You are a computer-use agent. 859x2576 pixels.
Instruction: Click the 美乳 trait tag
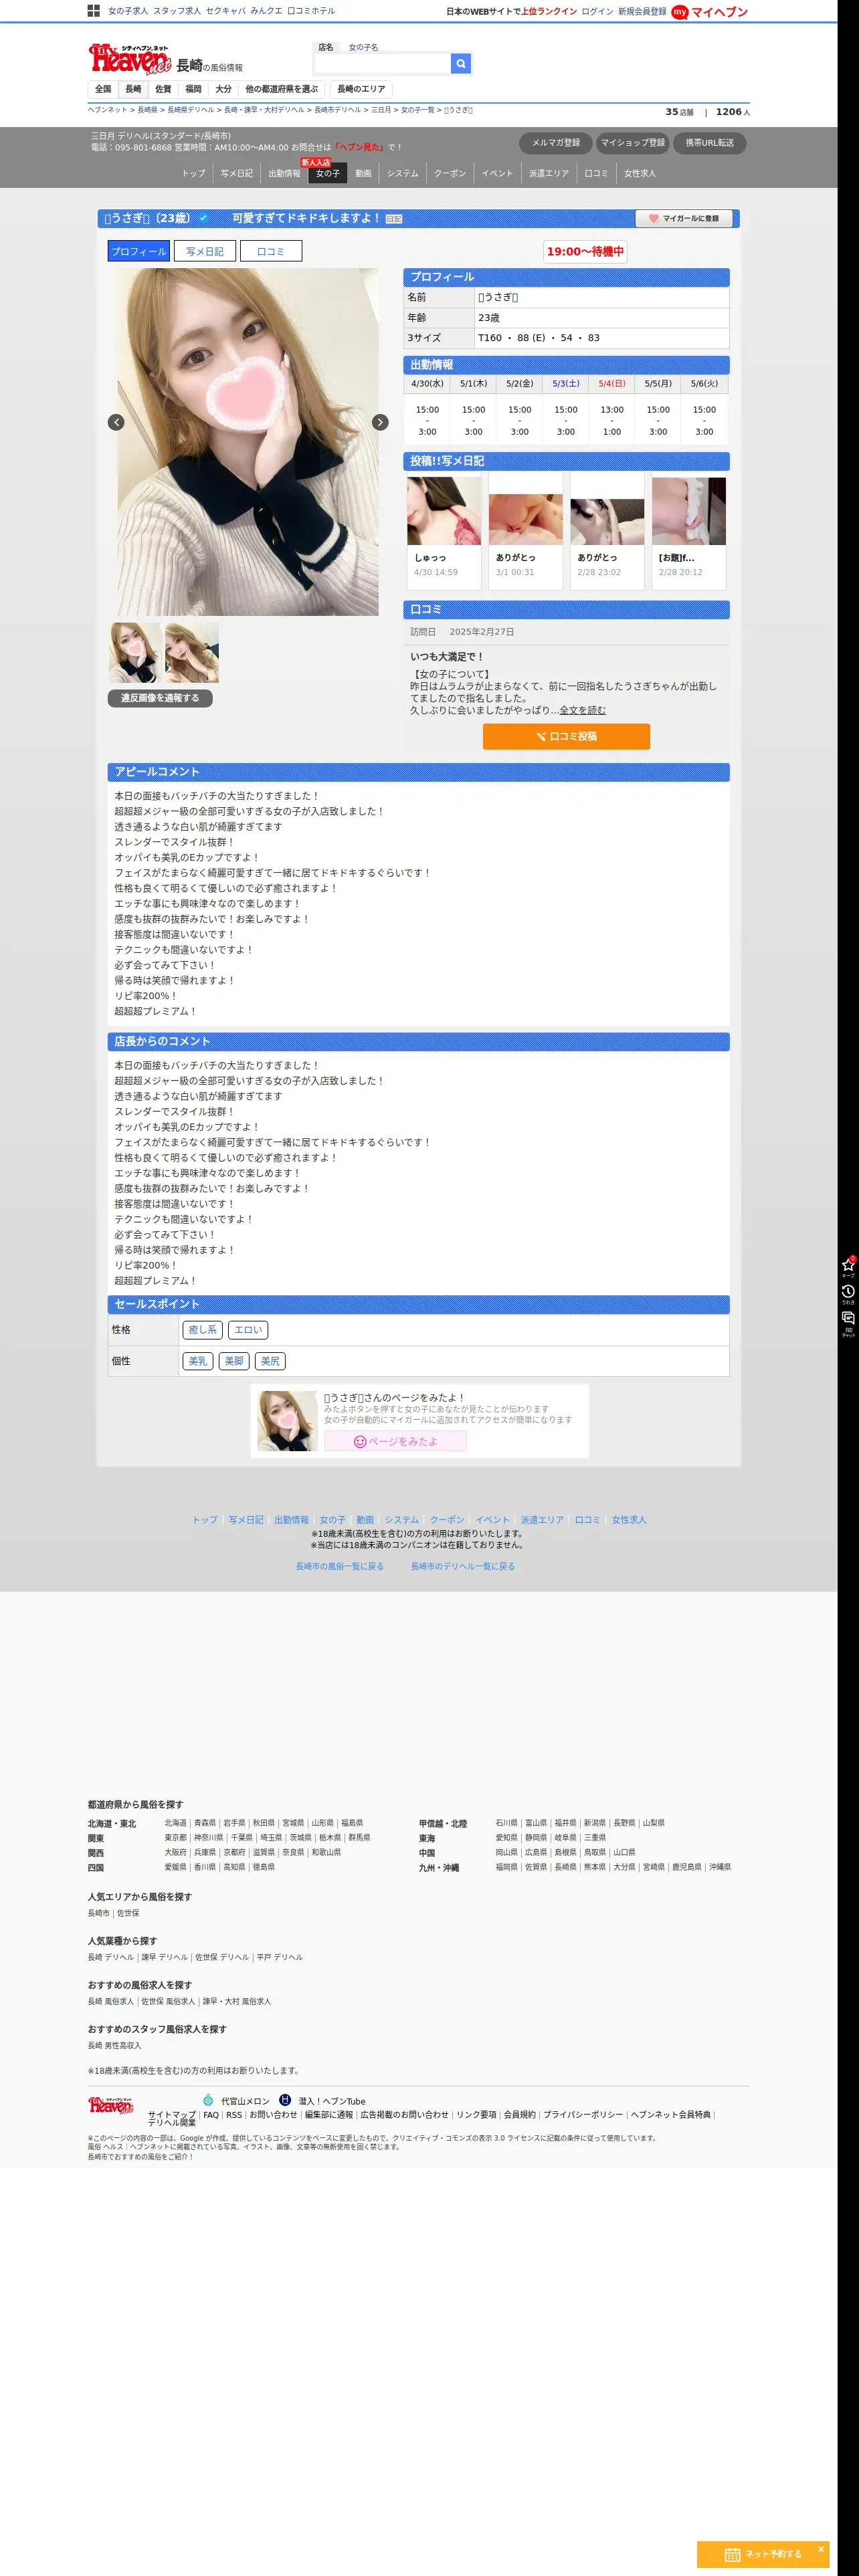pos(198,1361)
